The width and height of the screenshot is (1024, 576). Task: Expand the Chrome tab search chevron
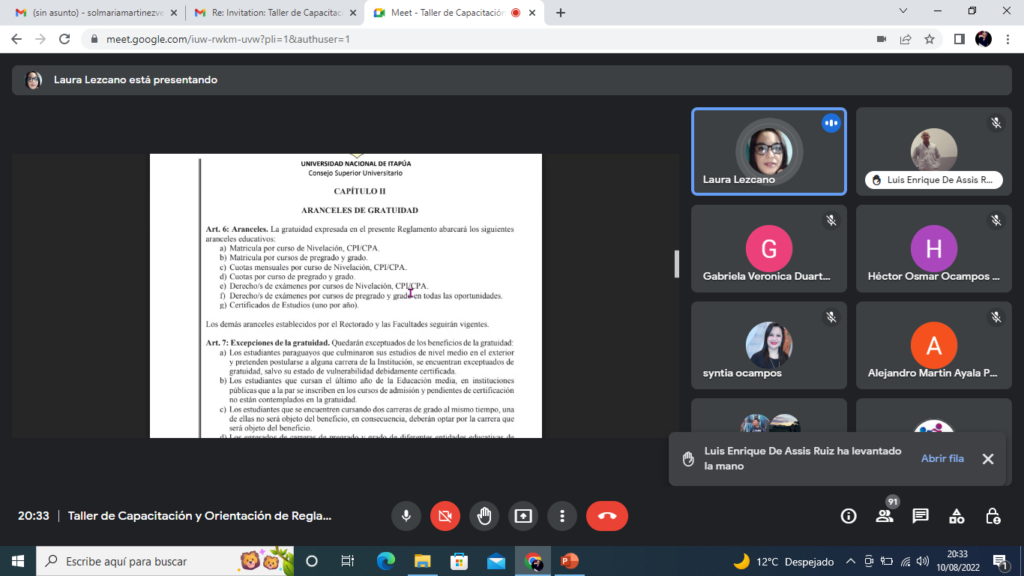pyautogui.click(x=904, y=12)
